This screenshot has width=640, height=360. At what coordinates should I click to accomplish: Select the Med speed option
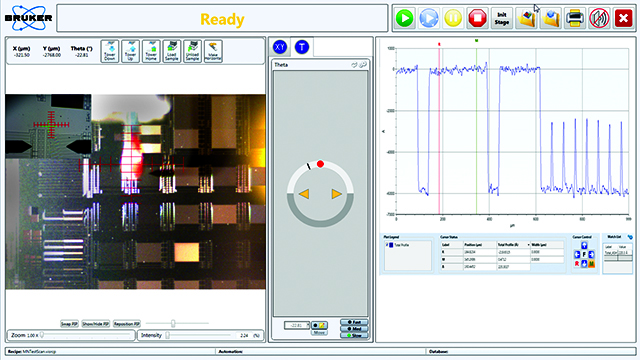click(x=354, y=329)
